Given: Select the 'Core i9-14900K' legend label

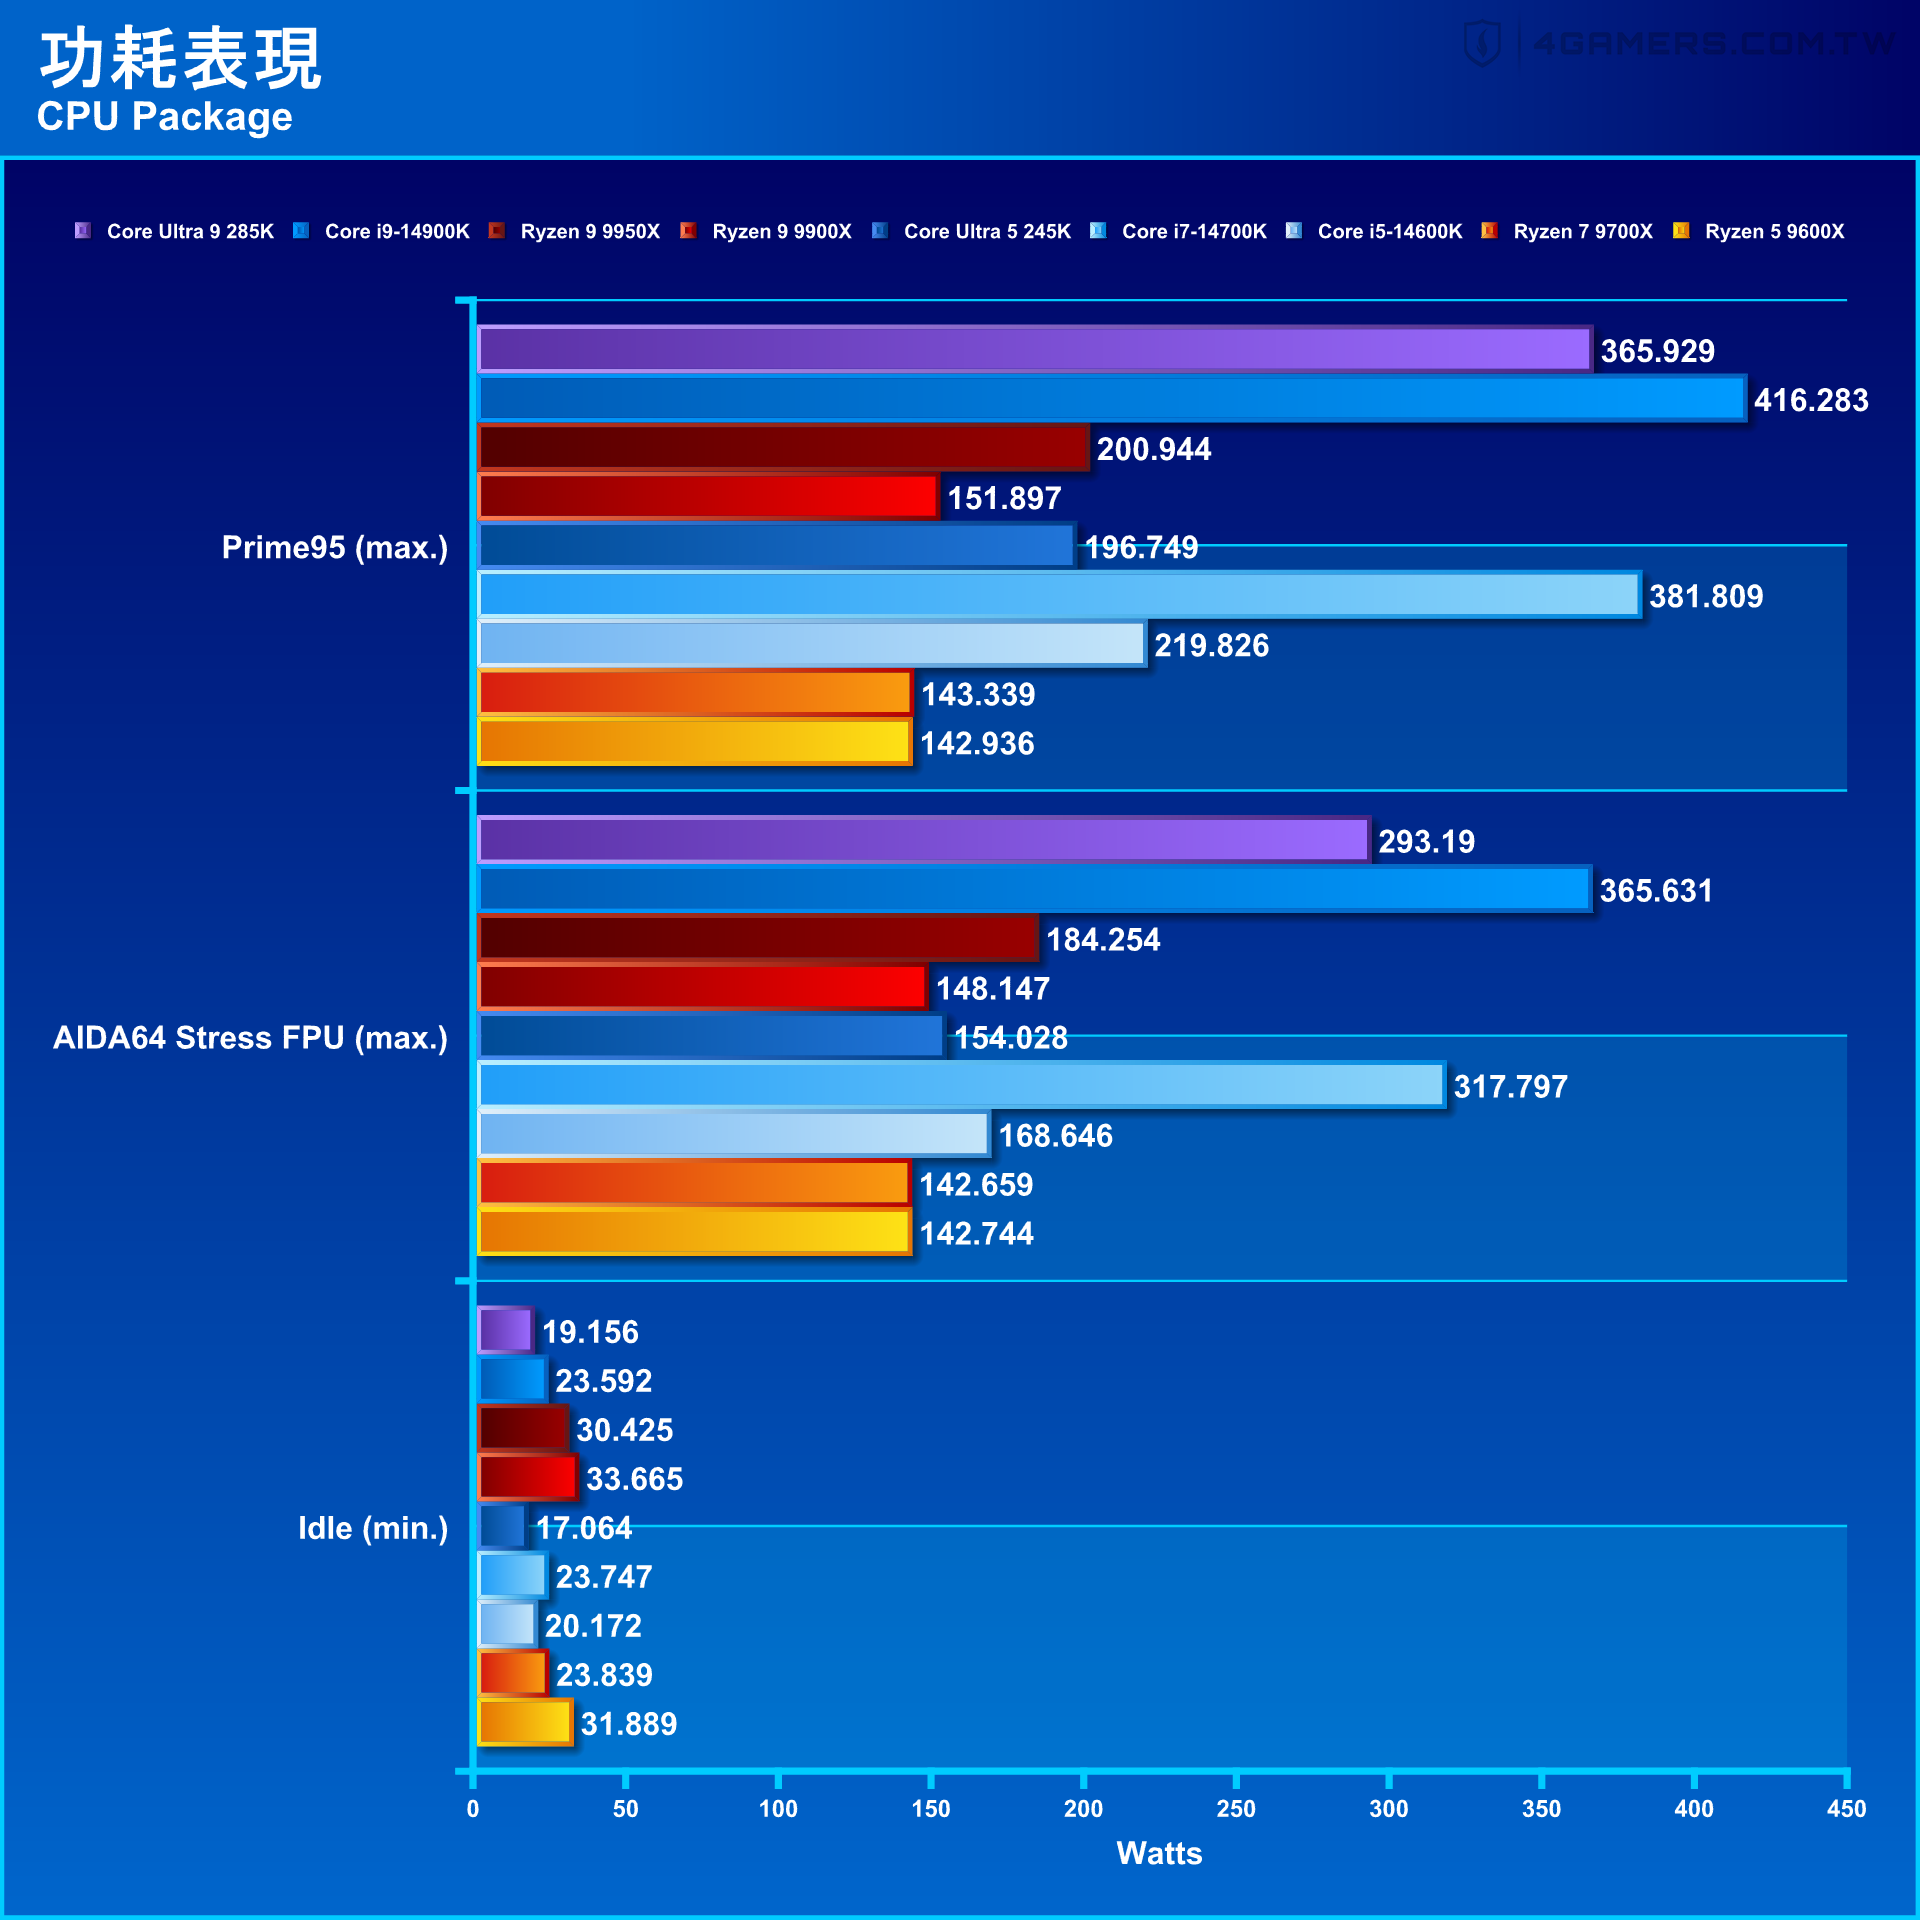Looking at the screenshot, I should coord(397,231).
